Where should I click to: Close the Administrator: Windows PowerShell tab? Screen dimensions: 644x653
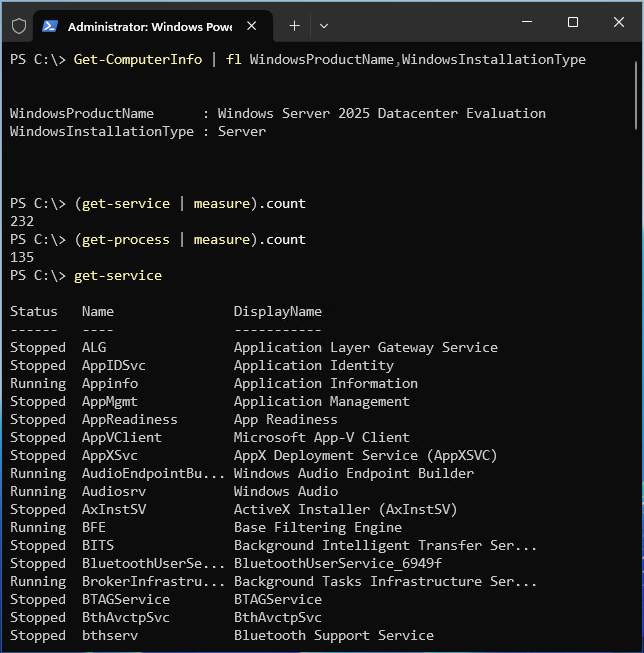click(x=253, y=26)
